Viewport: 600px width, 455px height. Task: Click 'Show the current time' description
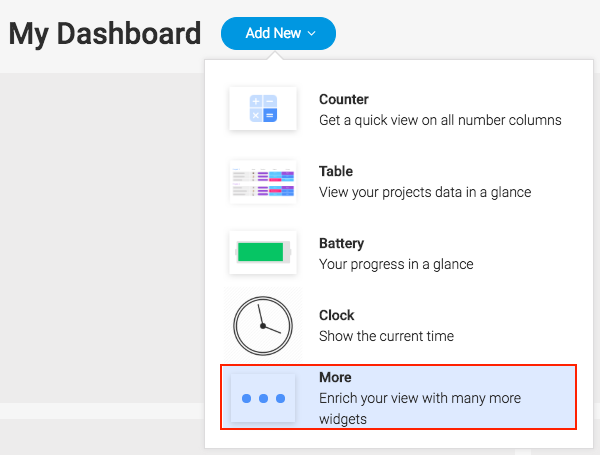point(386,336)
